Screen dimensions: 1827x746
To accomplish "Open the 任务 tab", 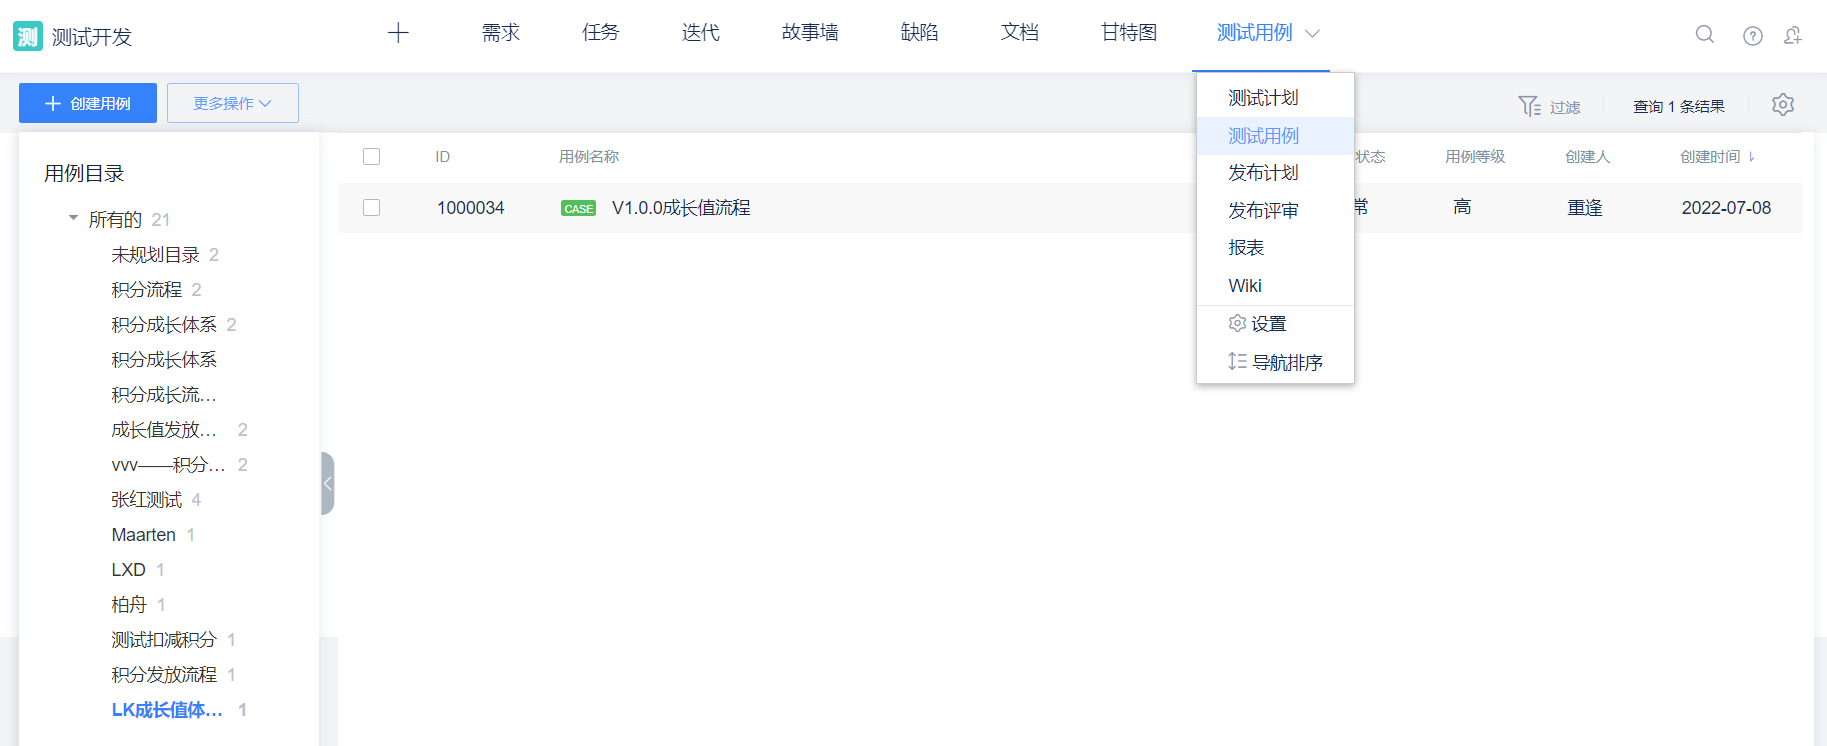I will 601,33.
